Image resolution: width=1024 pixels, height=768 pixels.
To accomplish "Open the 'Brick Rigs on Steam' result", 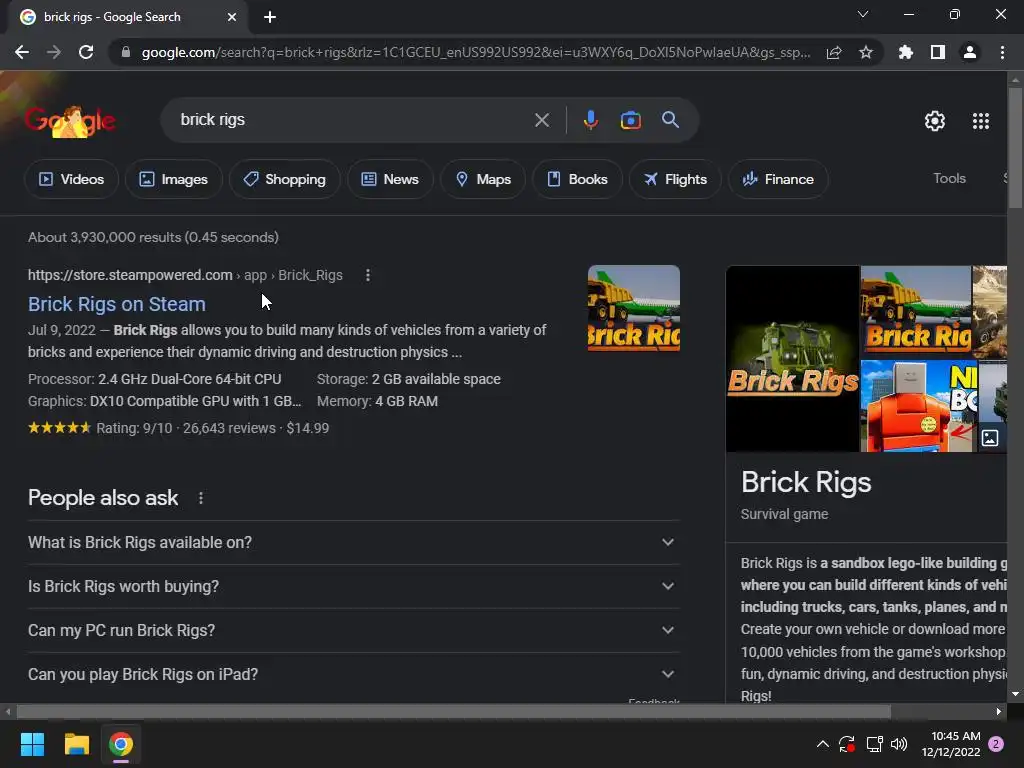I will coord(117,304).
